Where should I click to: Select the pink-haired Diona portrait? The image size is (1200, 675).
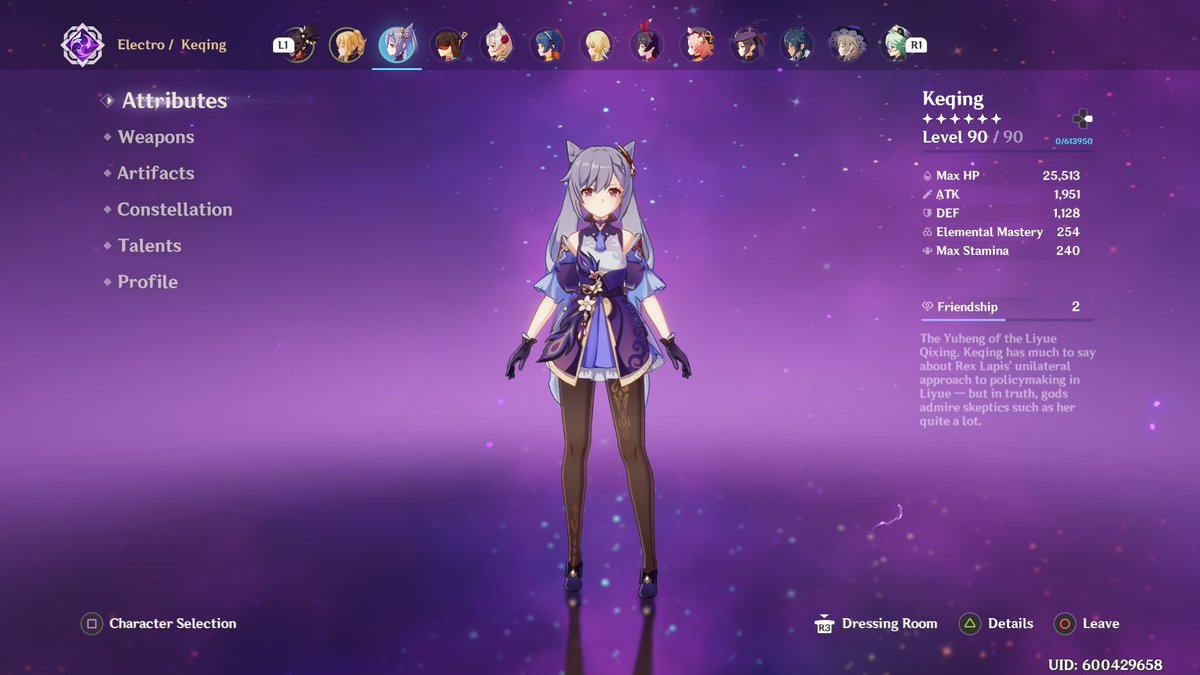click(697, 45)
